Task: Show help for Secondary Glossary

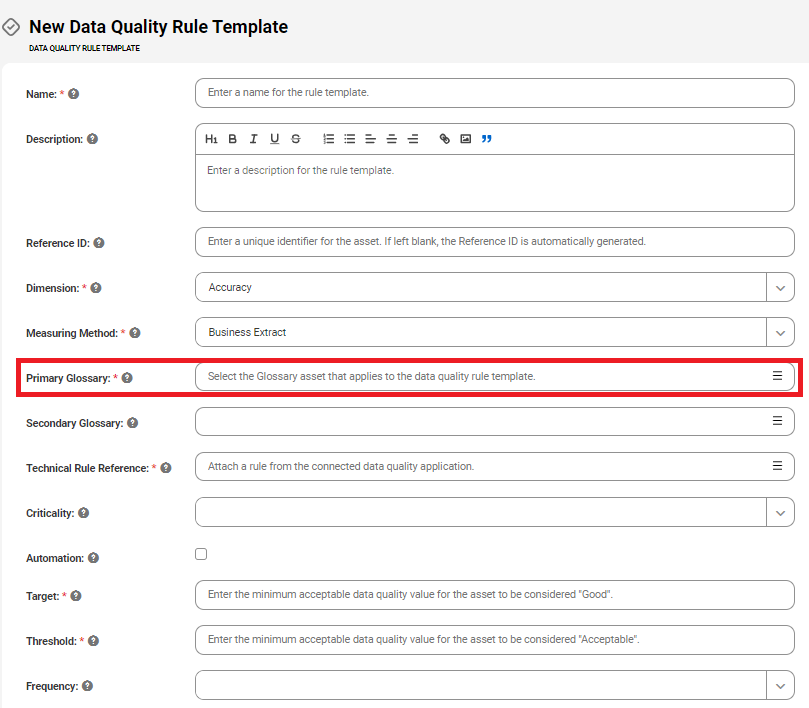Action: 133,423
